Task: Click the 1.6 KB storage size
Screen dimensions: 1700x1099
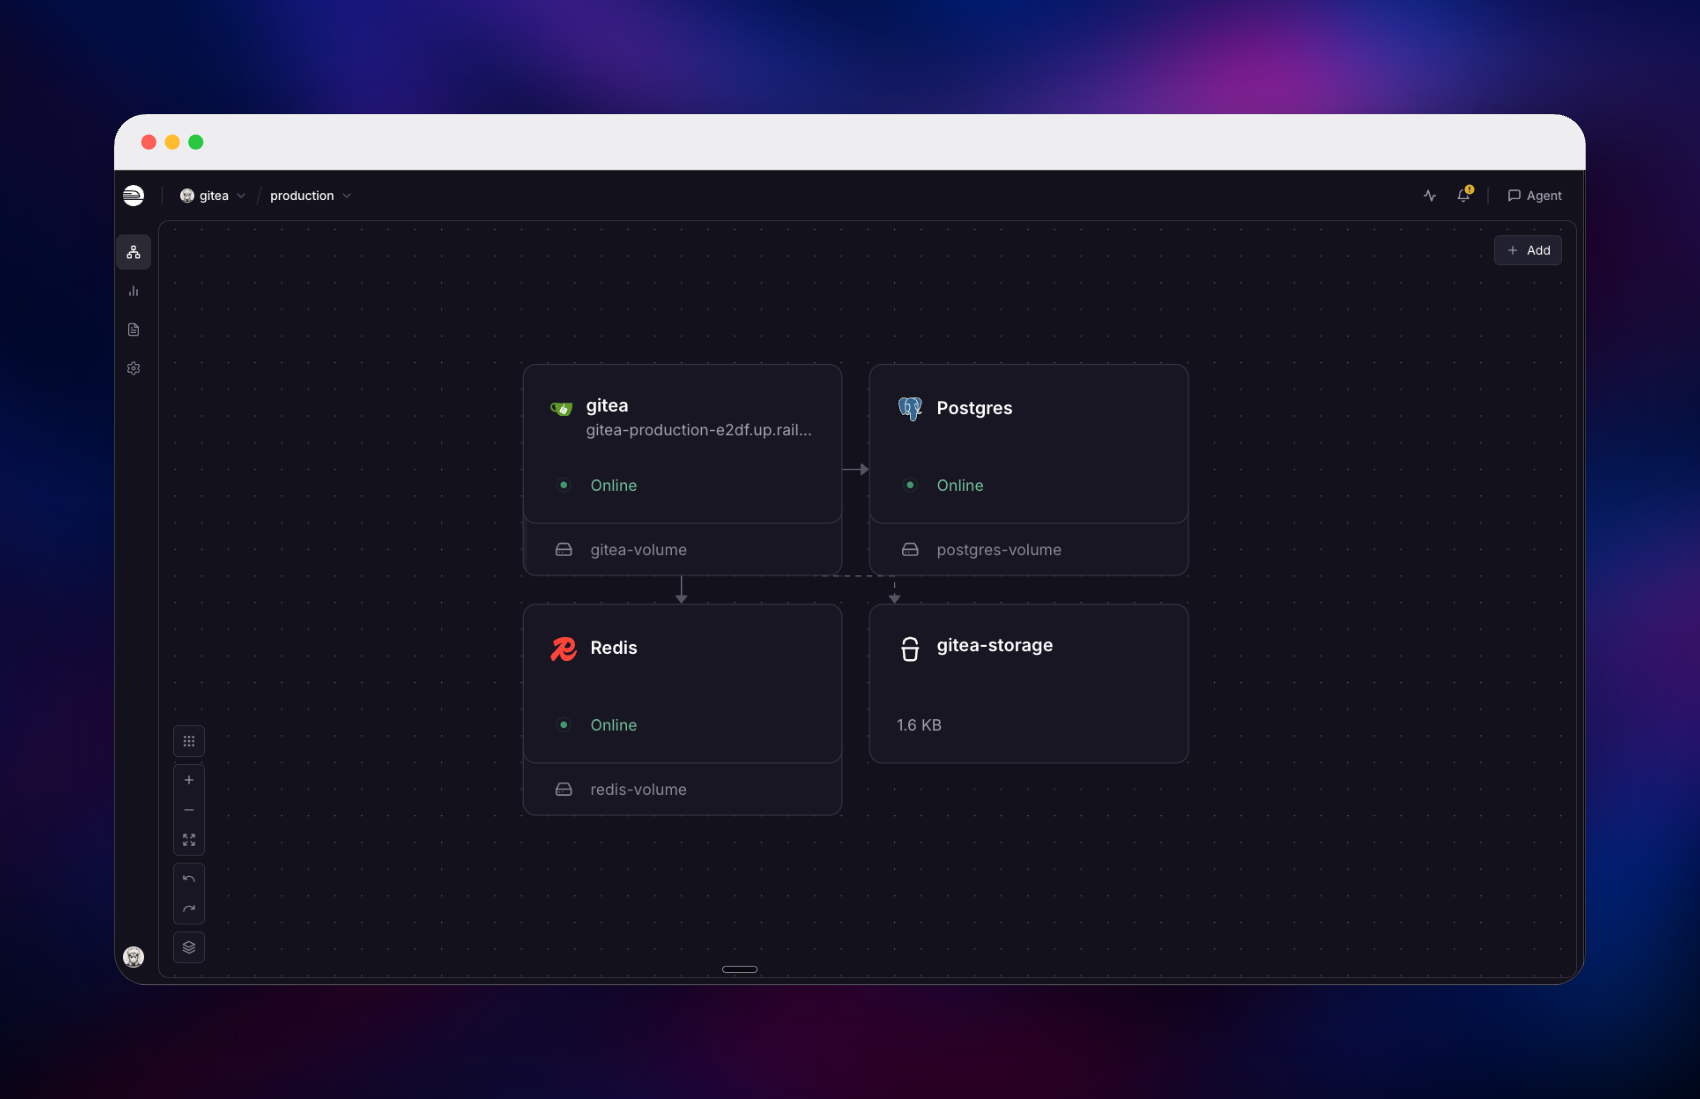Action: click(x=919, y=725)
